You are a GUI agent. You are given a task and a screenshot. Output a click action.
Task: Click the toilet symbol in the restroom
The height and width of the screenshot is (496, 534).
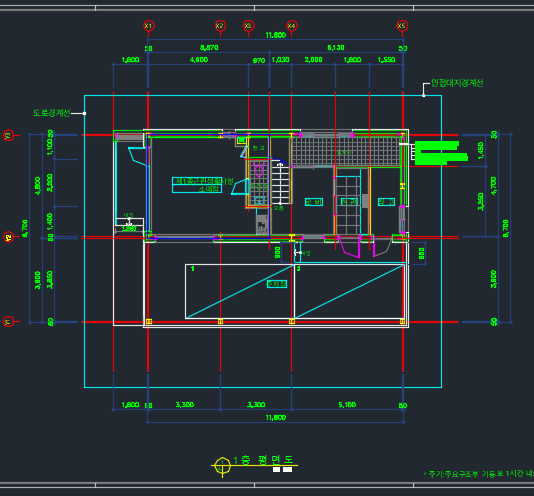click(259, 169)
